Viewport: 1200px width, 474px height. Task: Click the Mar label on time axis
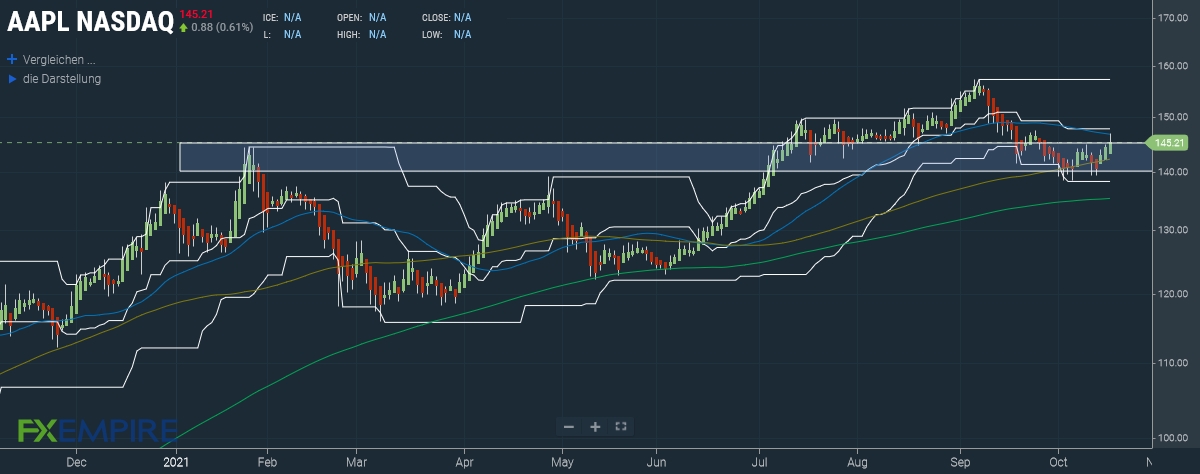pyautogui.click(x=355, y=464)
